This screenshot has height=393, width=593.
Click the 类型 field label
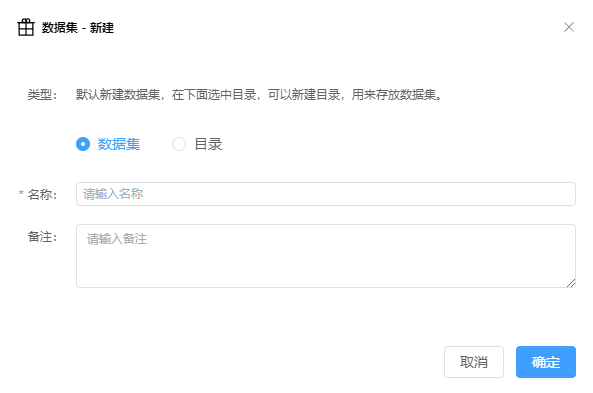pyautogui.click(x=42, y=95)
